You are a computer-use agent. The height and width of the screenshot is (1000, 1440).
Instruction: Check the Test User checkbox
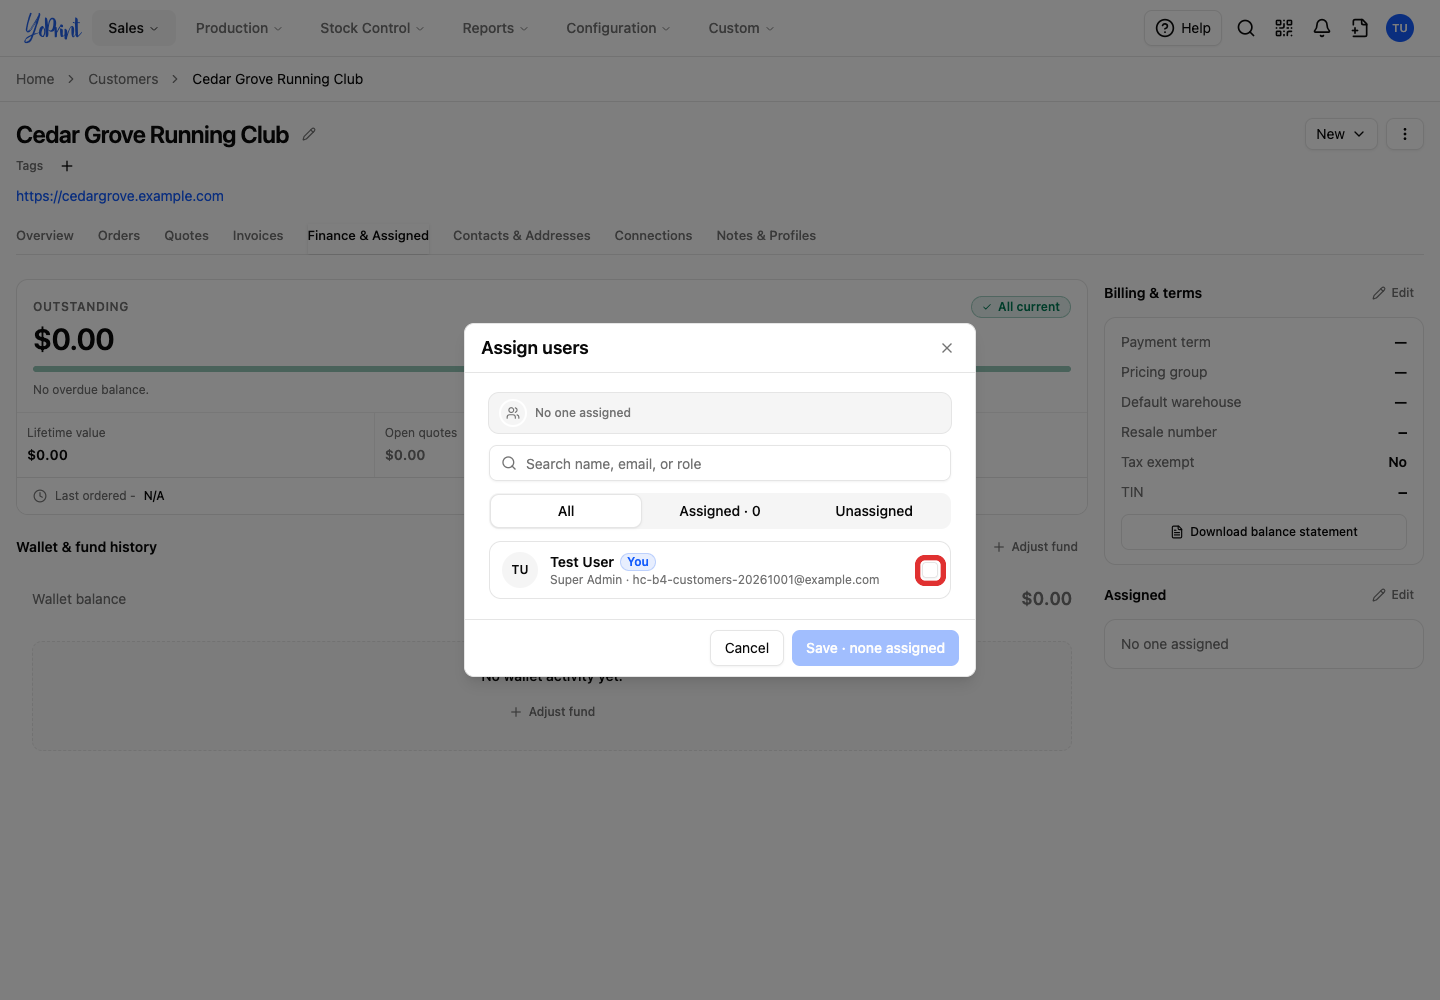click(930, 570)
